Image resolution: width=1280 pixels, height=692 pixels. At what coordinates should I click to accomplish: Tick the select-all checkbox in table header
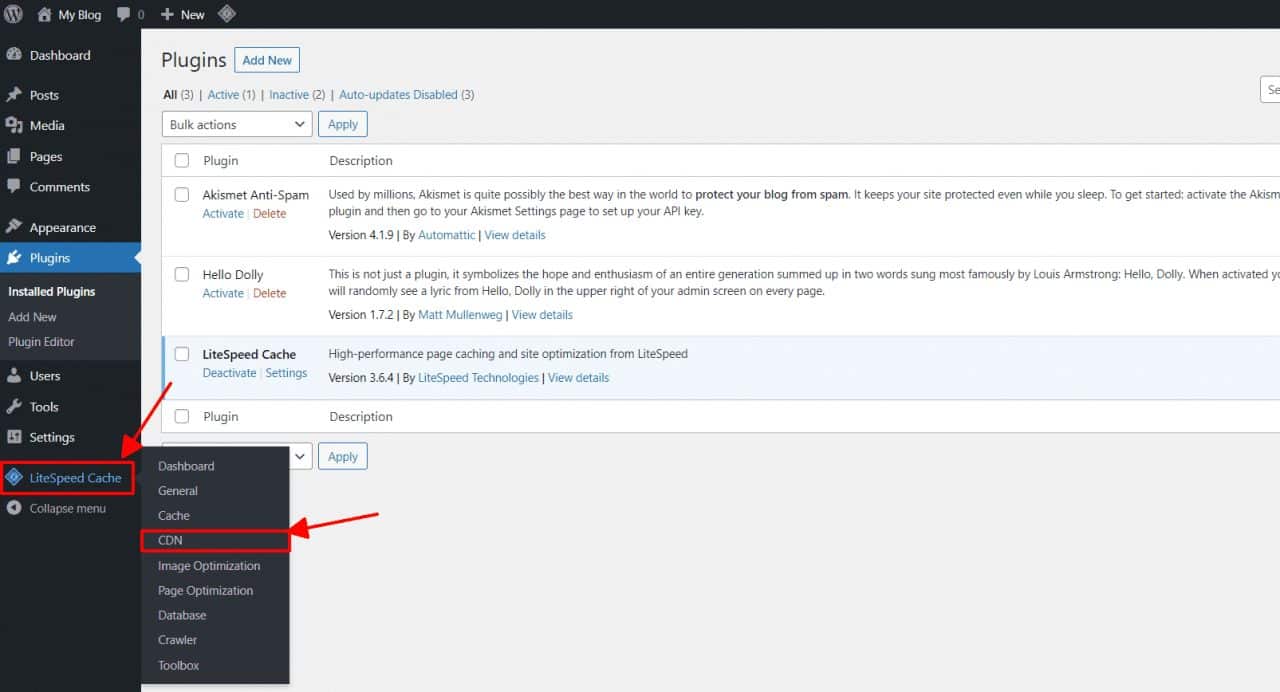pyautogui.click(x=182, y=160)
